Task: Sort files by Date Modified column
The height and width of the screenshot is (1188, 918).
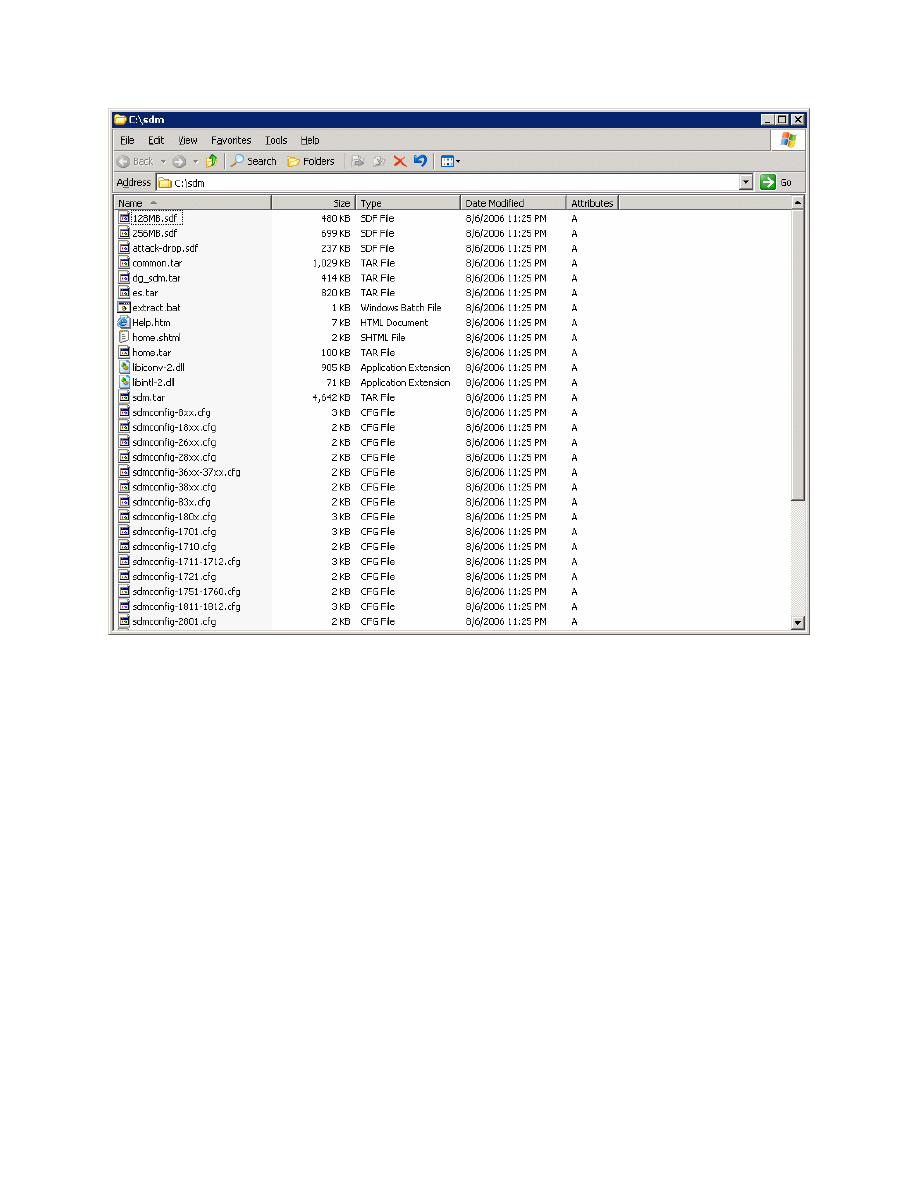Action: (512, 203)
